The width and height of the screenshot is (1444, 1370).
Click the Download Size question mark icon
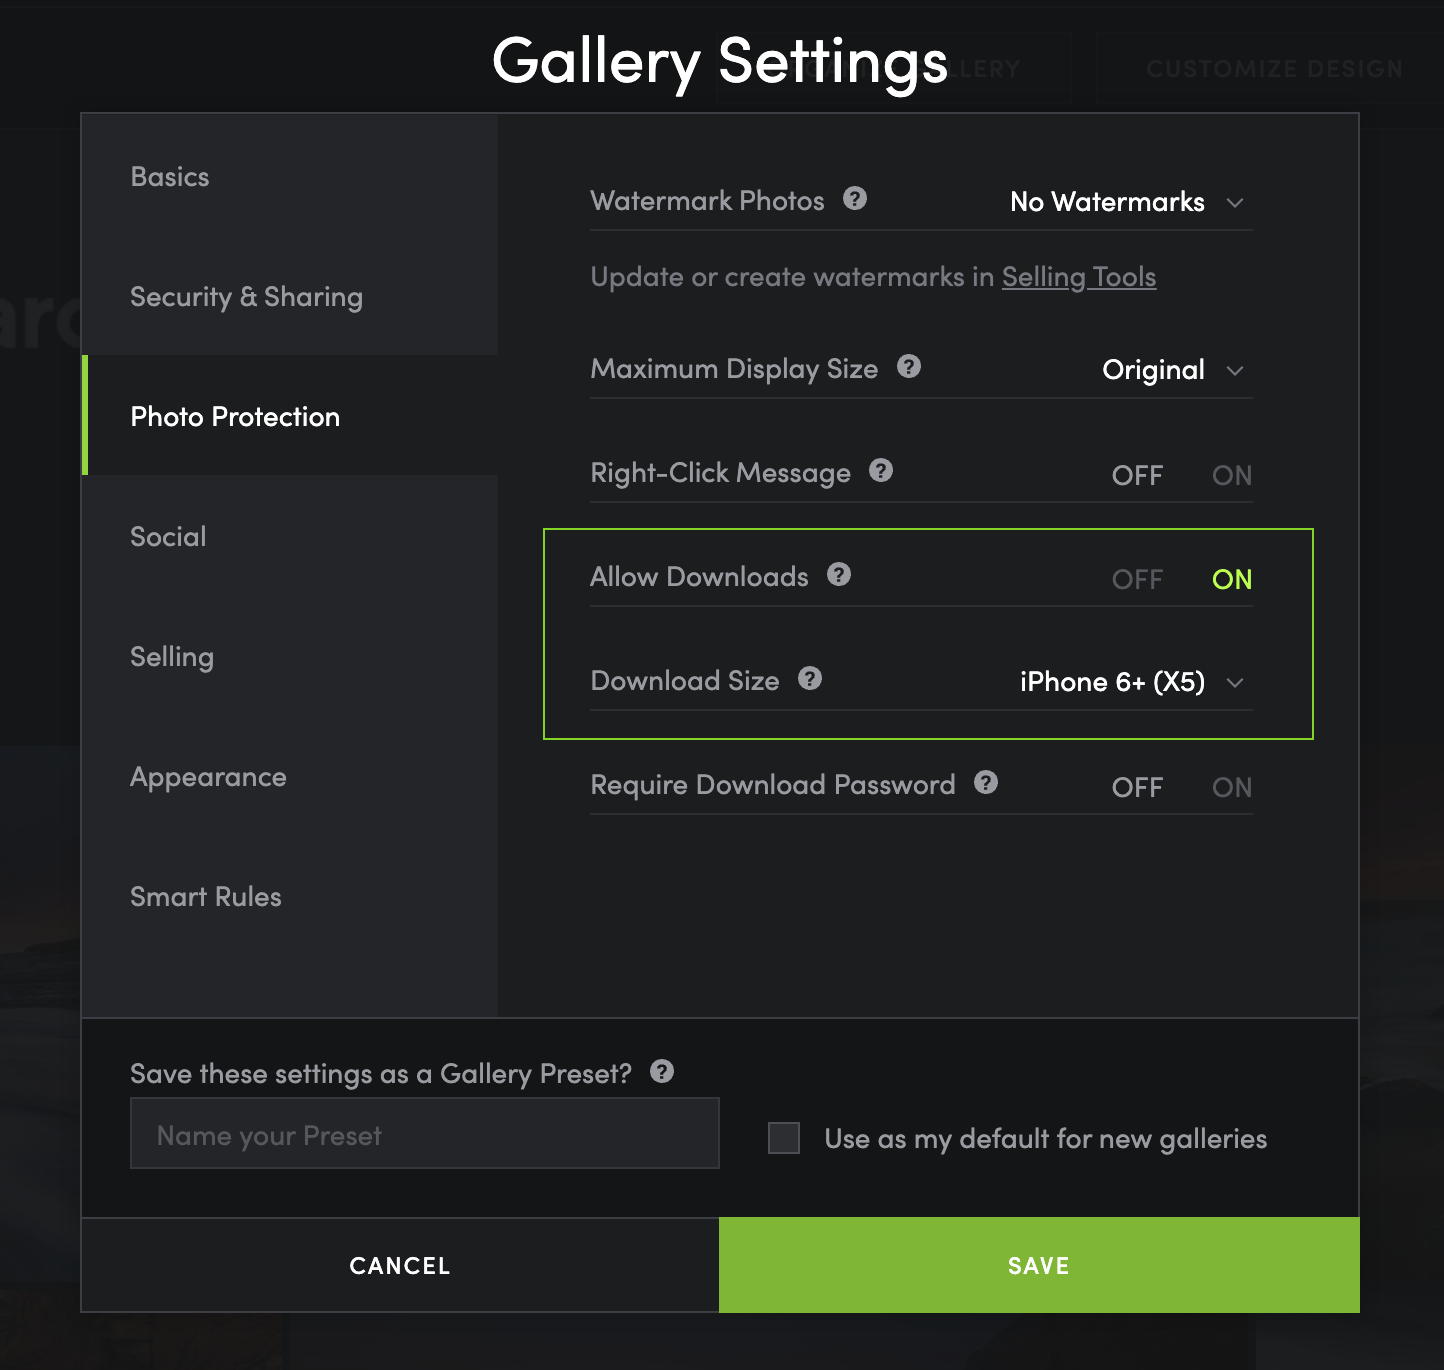[x=810, y=679]
